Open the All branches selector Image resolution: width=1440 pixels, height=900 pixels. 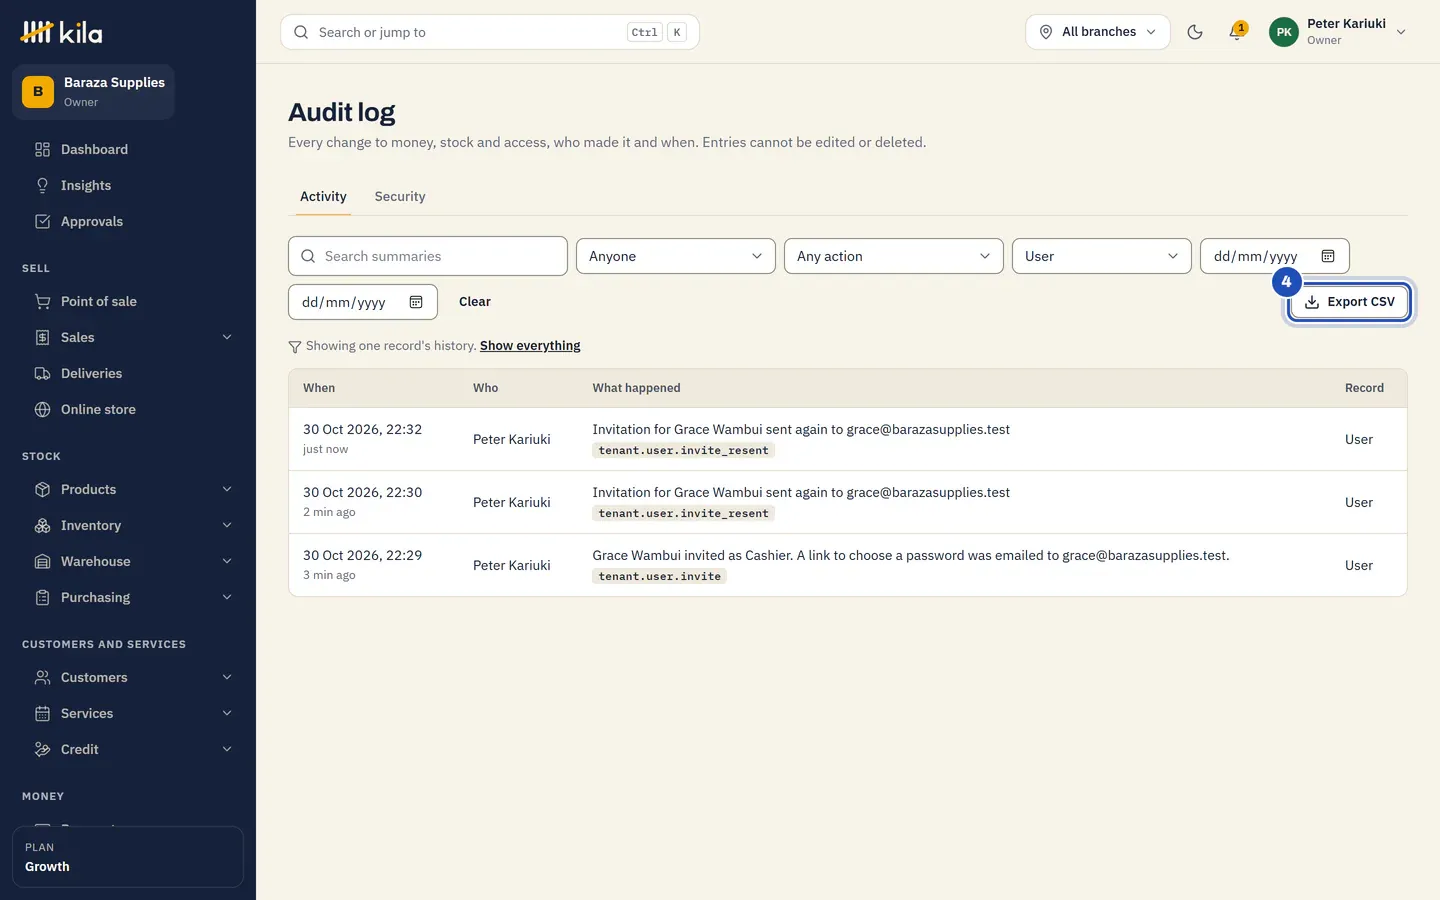pos(1097,32)
